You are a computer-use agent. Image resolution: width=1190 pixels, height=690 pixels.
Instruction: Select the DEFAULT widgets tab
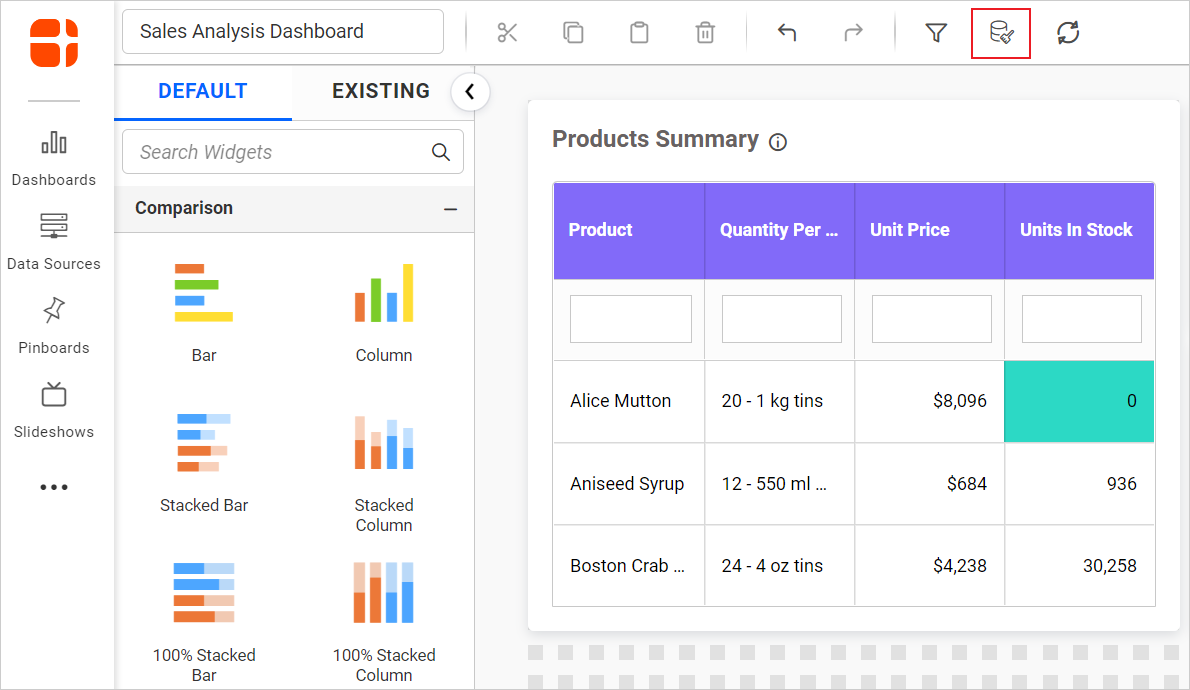coord(203,91)
